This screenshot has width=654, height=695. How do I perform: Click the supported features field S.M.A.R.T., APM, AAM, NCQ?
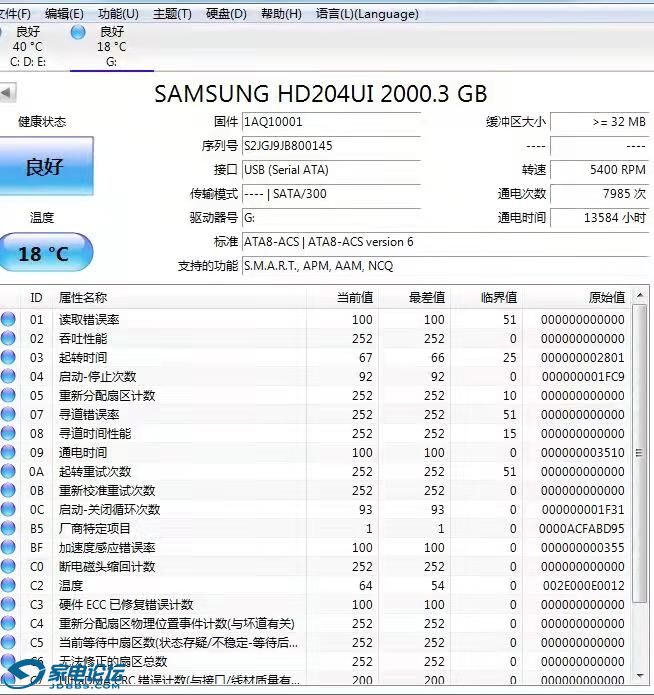tap(445, 266)
